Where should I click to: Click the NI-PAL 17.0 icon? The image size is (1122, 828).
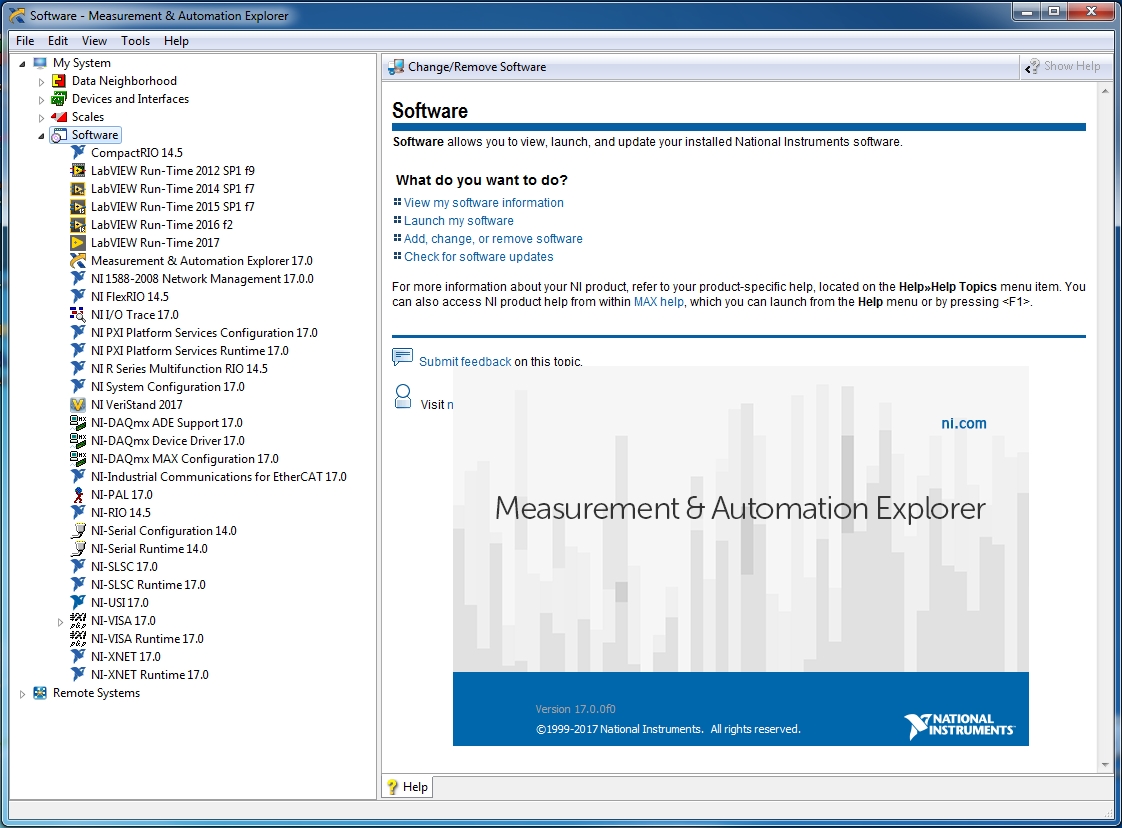point(78,495)
